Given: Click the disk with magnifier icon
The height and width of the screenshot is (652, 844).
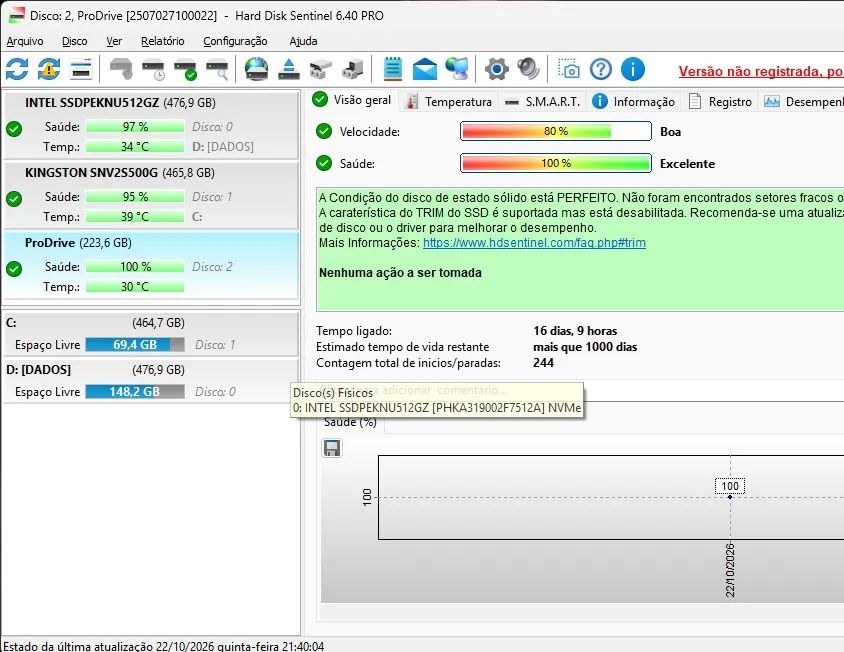Looking at the screenshot, I should pos(217,69).
